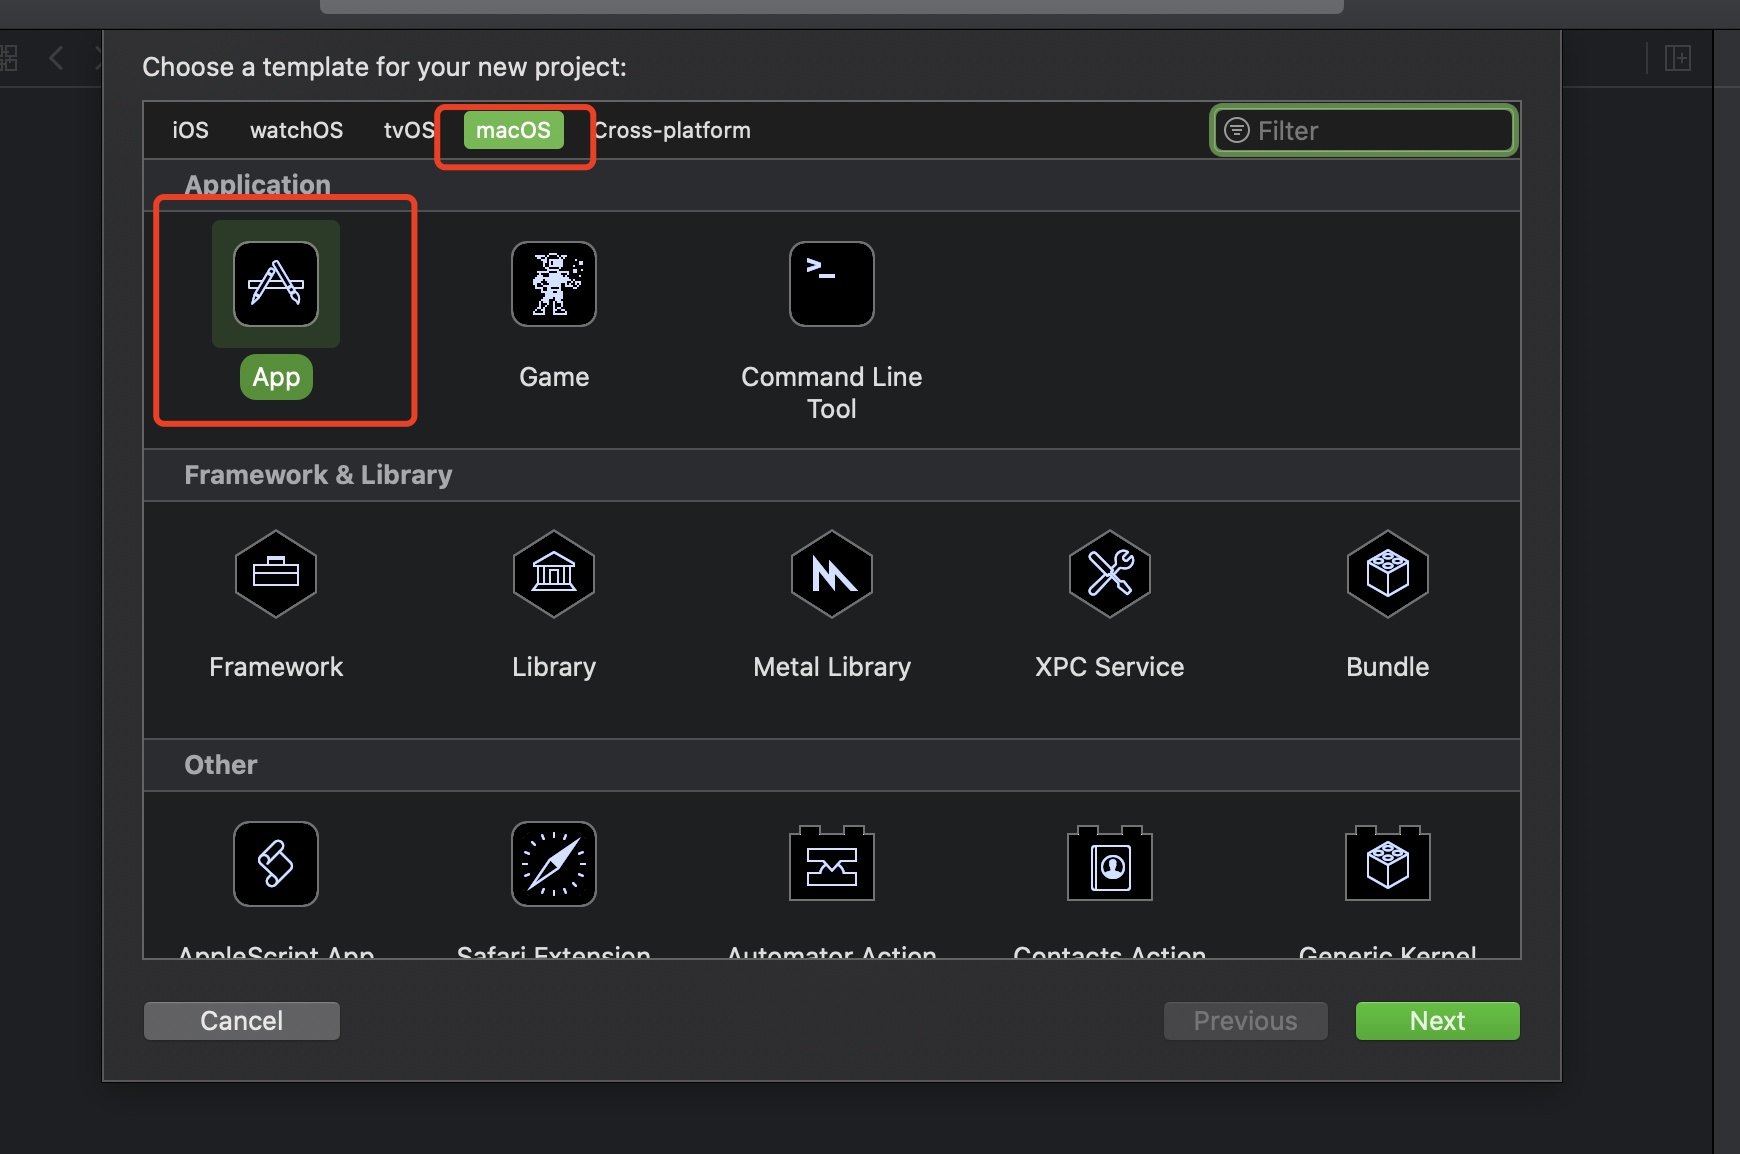Focus the Filter search field
The image size is (1740, 1154).
click(1364, 131)
